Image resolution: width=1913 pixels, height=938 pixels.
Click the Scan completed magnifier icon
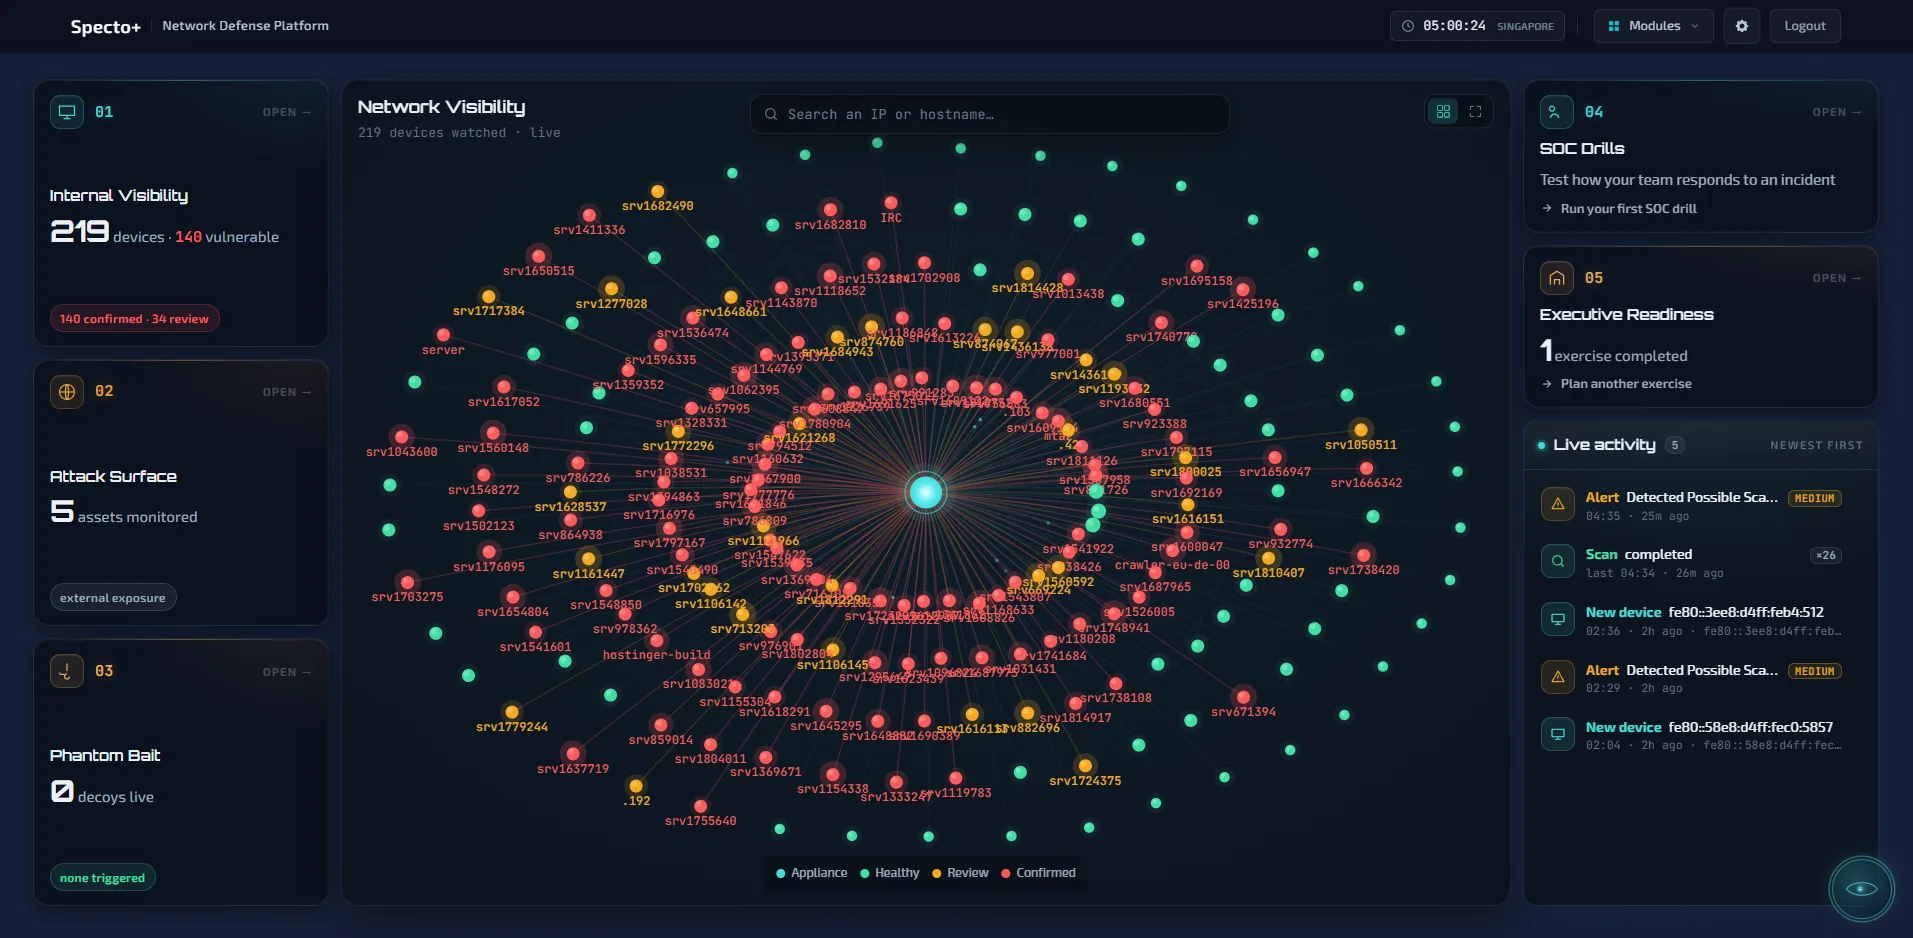click(1557, 562)
